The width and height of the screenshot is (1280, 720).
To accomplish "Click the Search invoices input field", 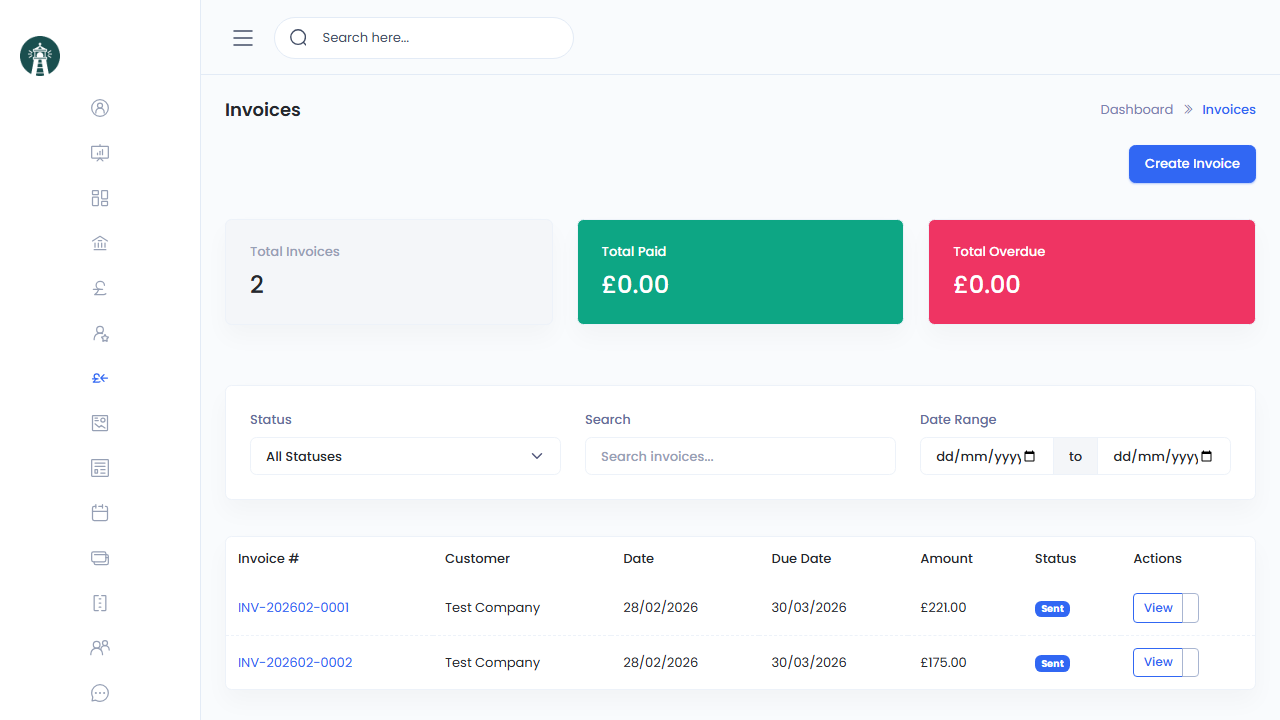I will pyautogui.click(x=740, y=456).
